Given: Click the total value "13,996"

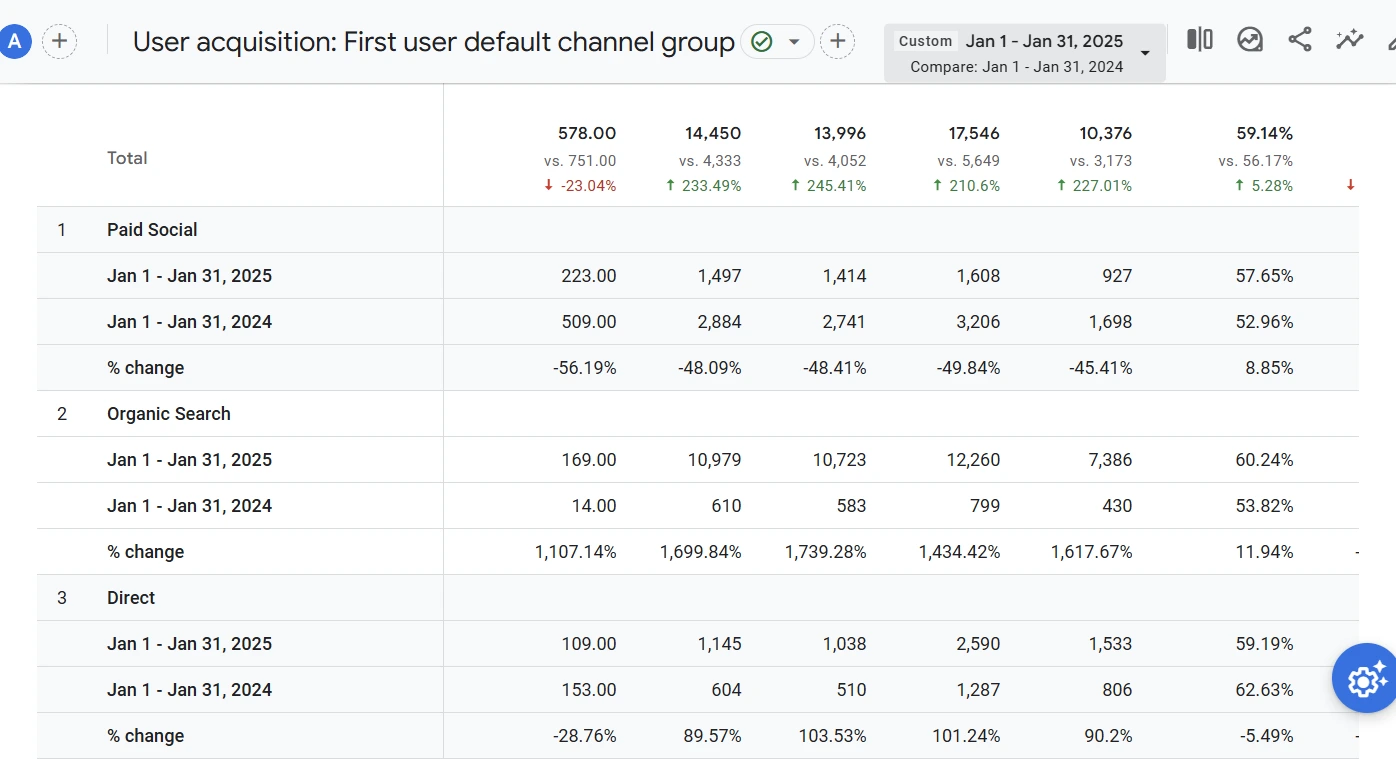Looking at the screenshot, I should point(838,133).
